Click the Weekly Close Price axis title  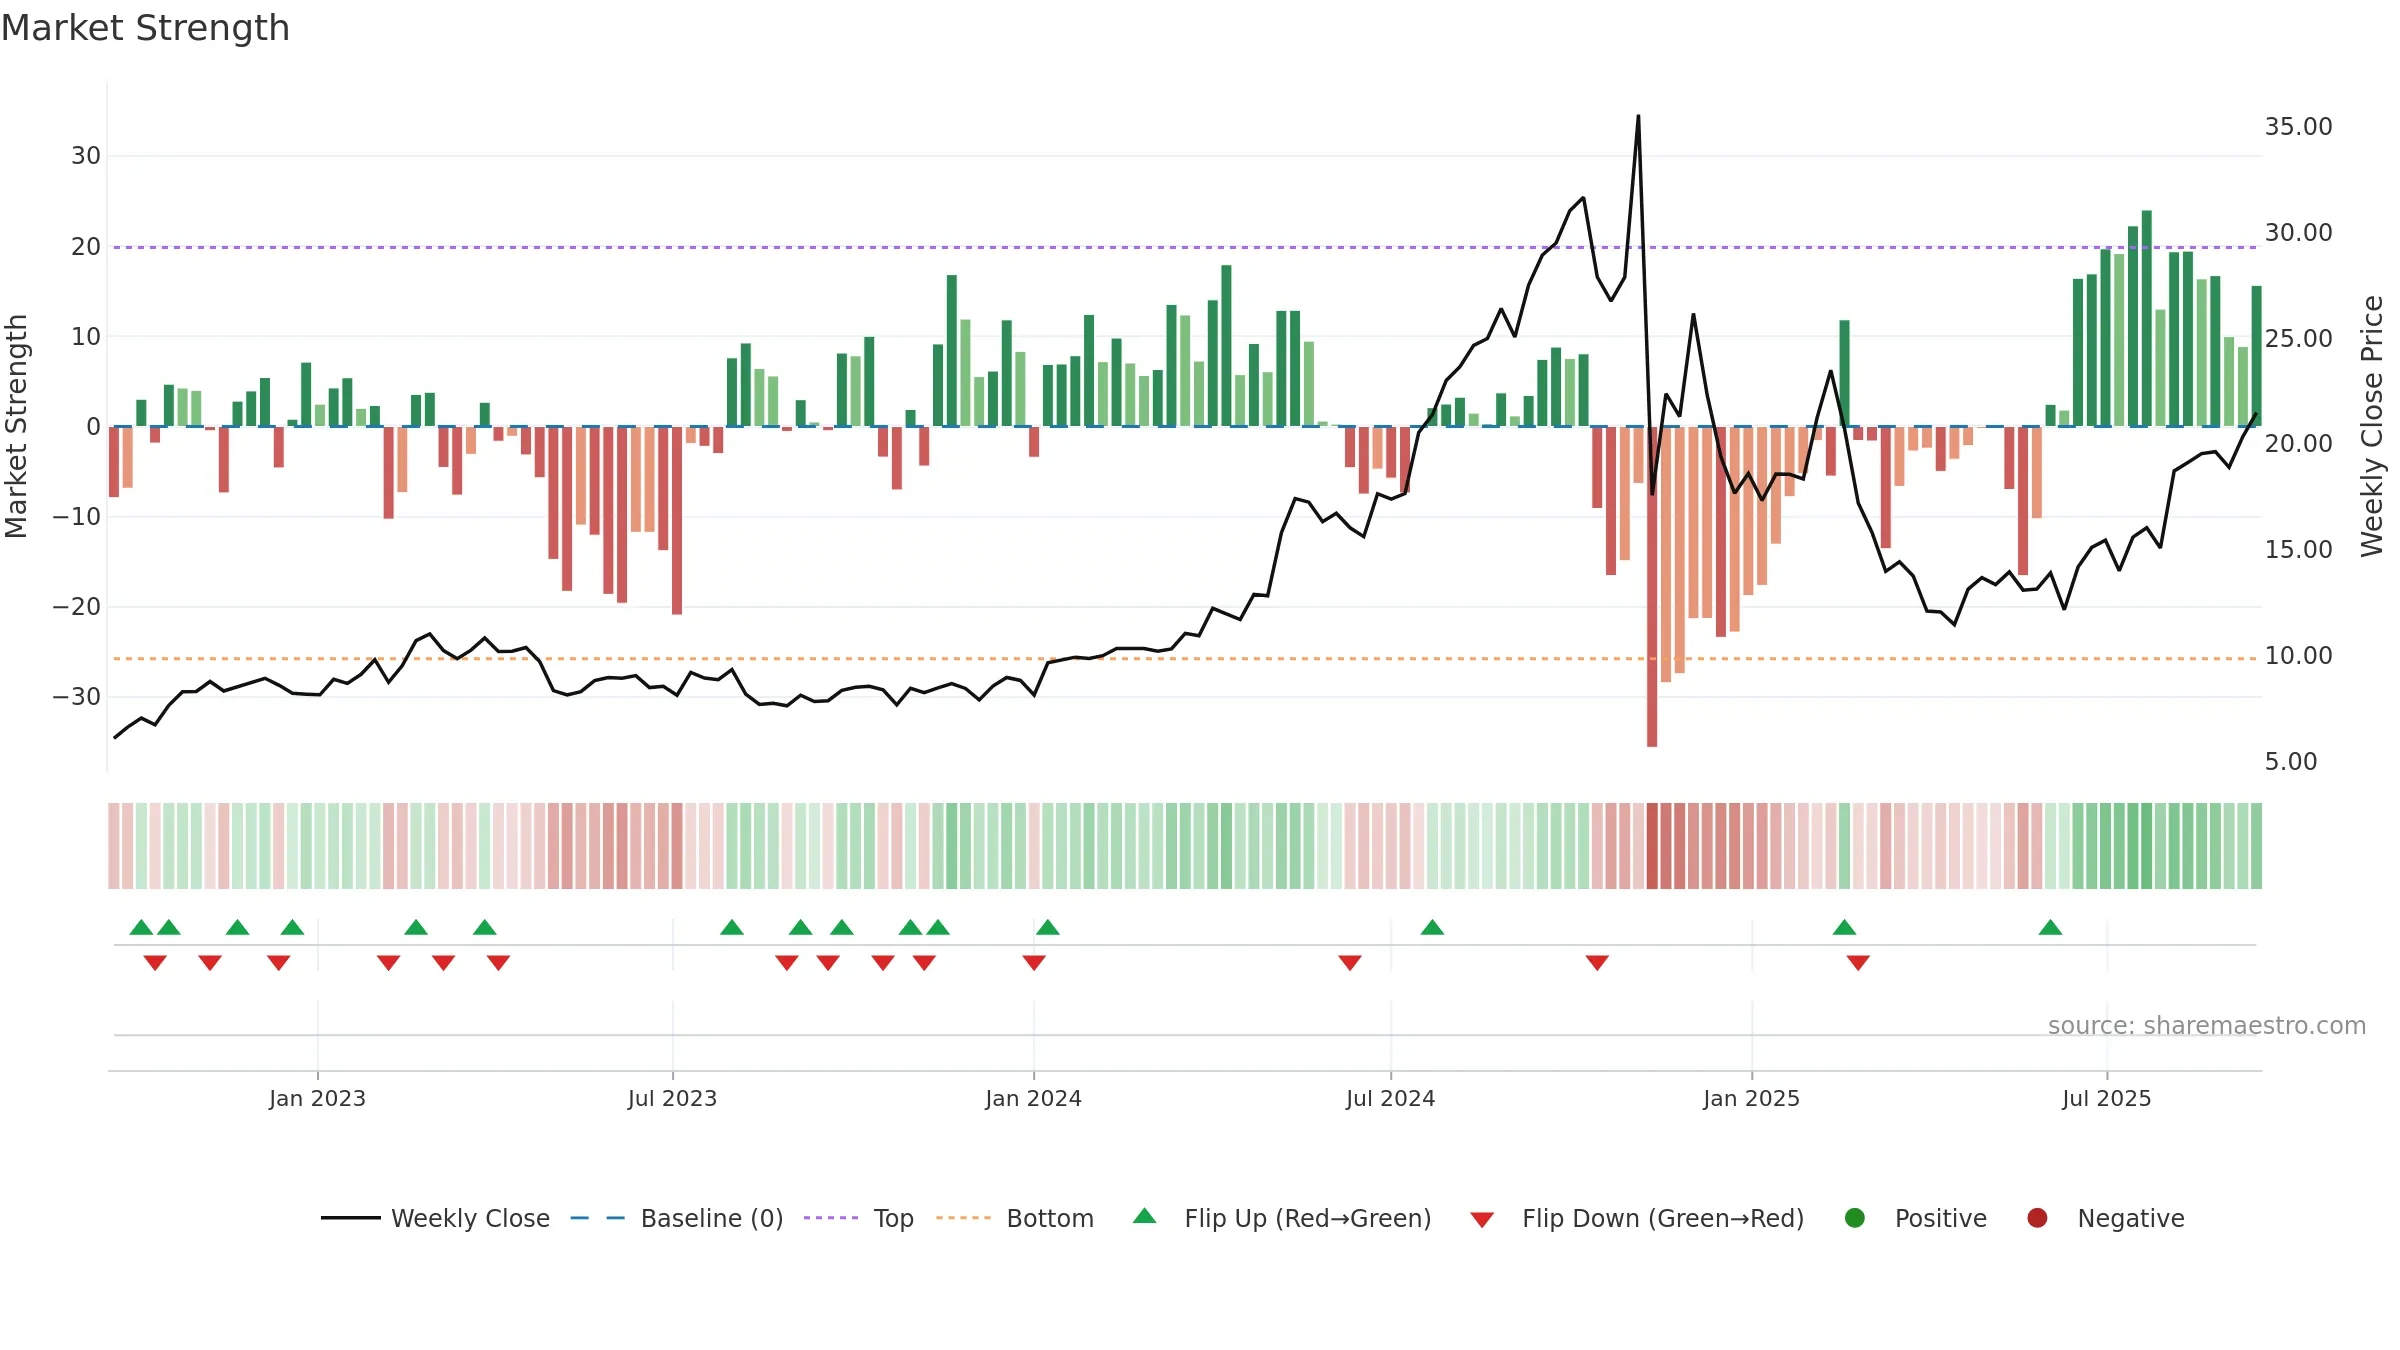(2372, 426)
